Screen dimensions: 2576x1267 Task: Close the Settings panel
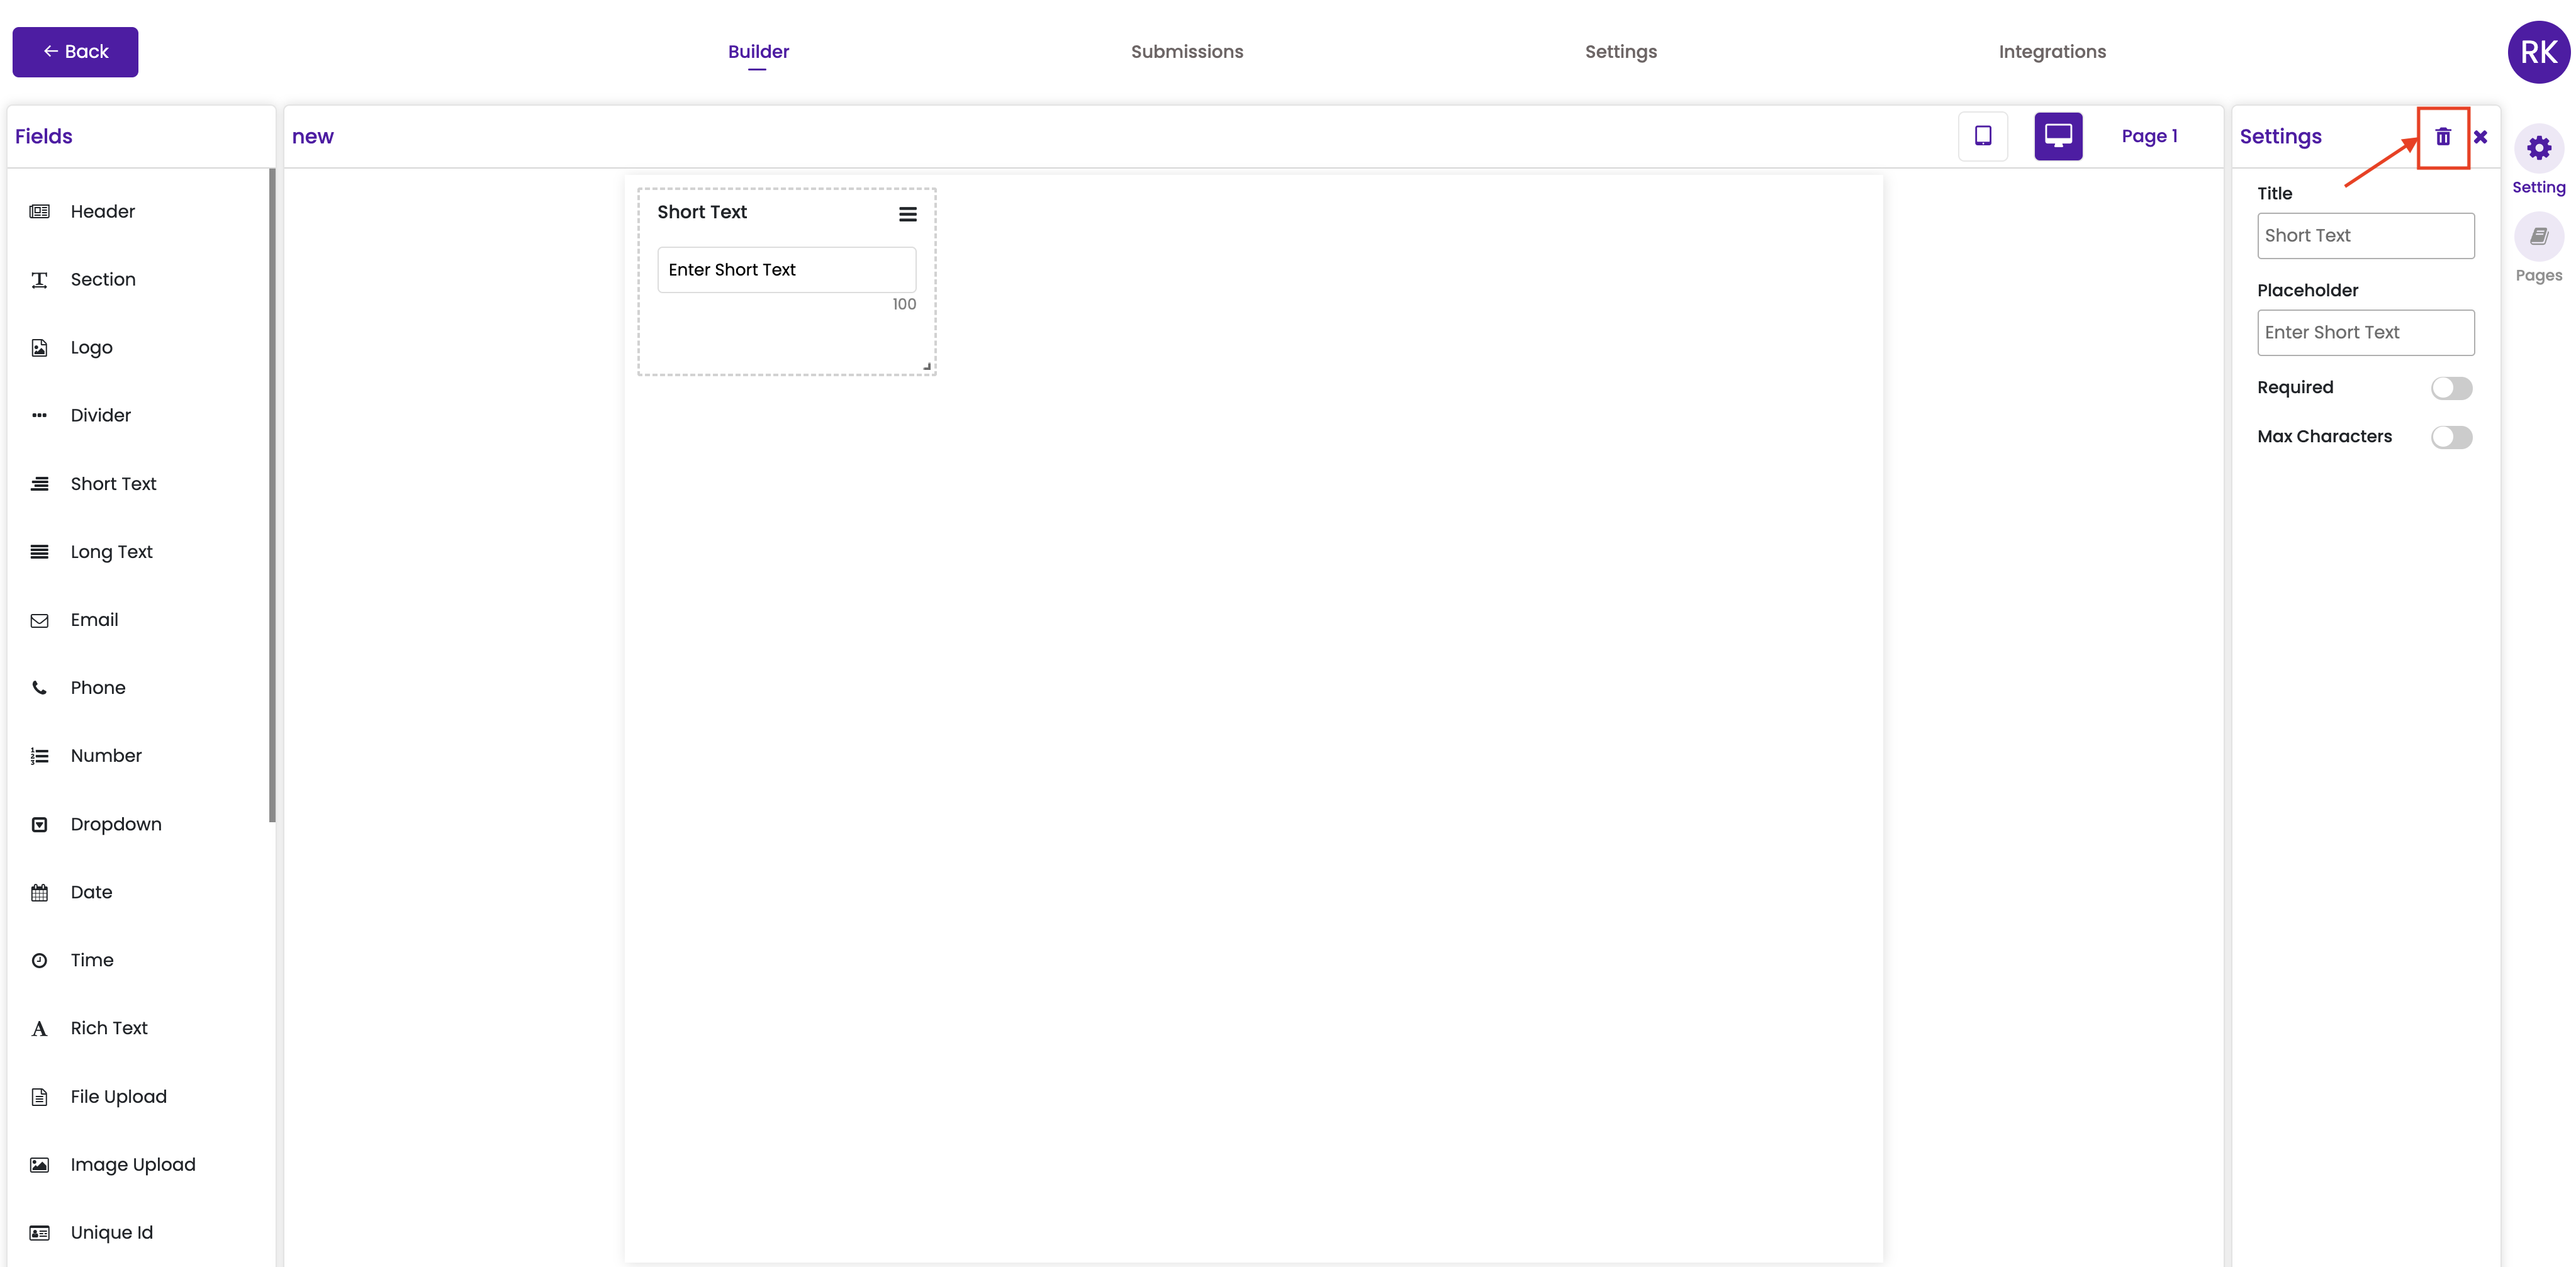pos(2480,137)
